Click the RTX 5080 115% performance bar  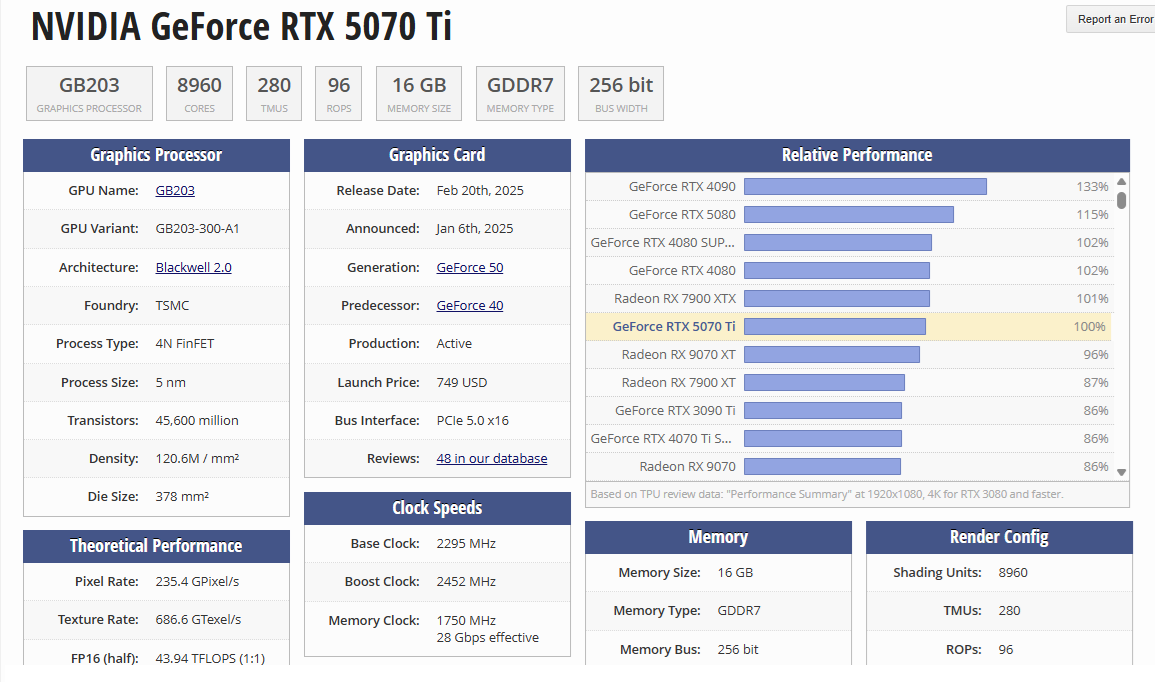[x=849, y=214]
